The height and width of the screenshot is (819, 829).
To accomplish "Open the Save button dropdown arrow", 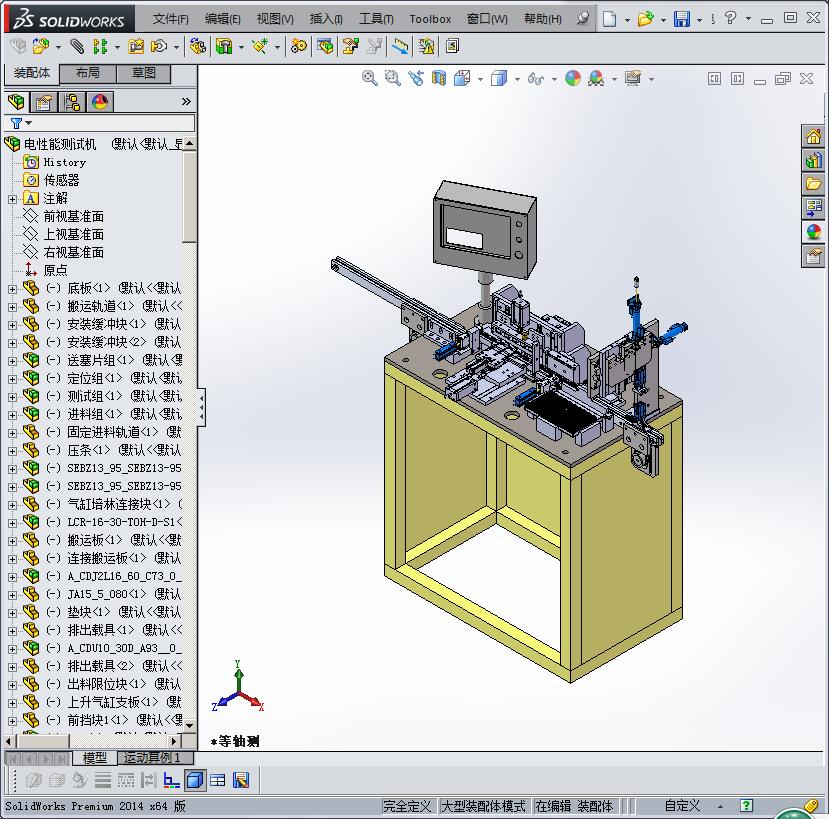I will 699,20.
